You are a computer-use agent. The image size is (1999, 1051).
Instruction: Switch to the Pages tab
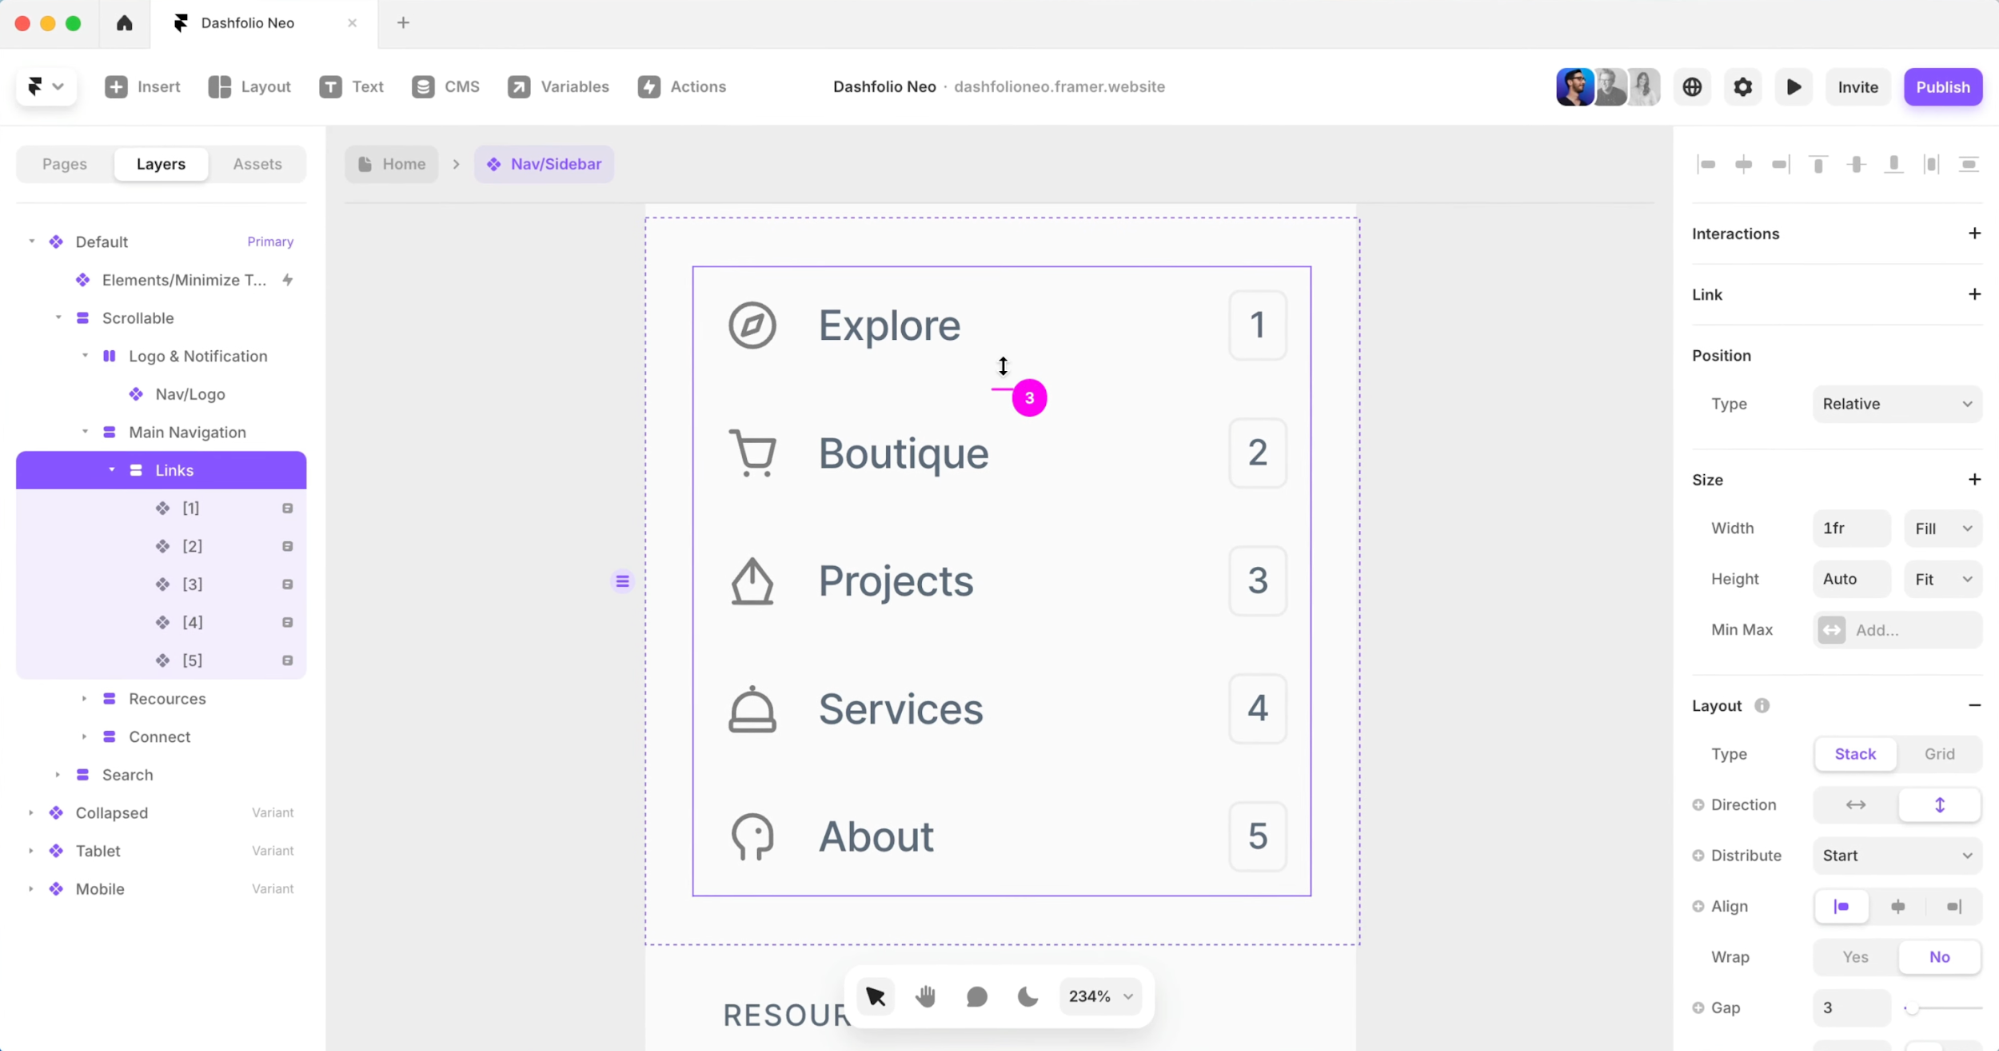[65, 164]
